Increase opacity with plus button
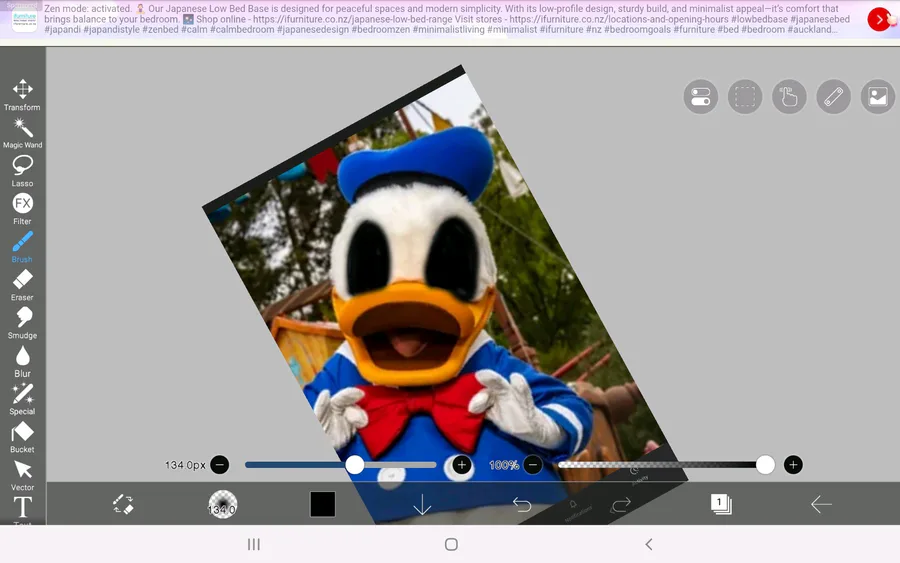The image size is (900, 563). pyautogui.click(x=793, y=464)
